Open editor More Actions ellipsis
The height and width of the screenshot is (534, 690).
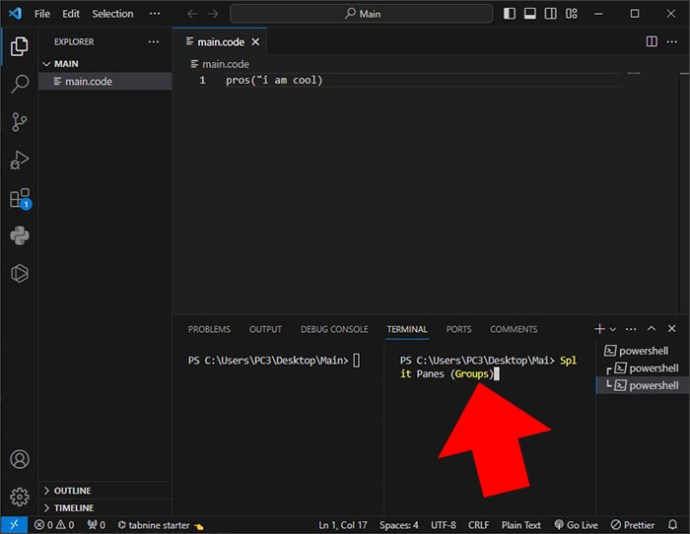672,42
